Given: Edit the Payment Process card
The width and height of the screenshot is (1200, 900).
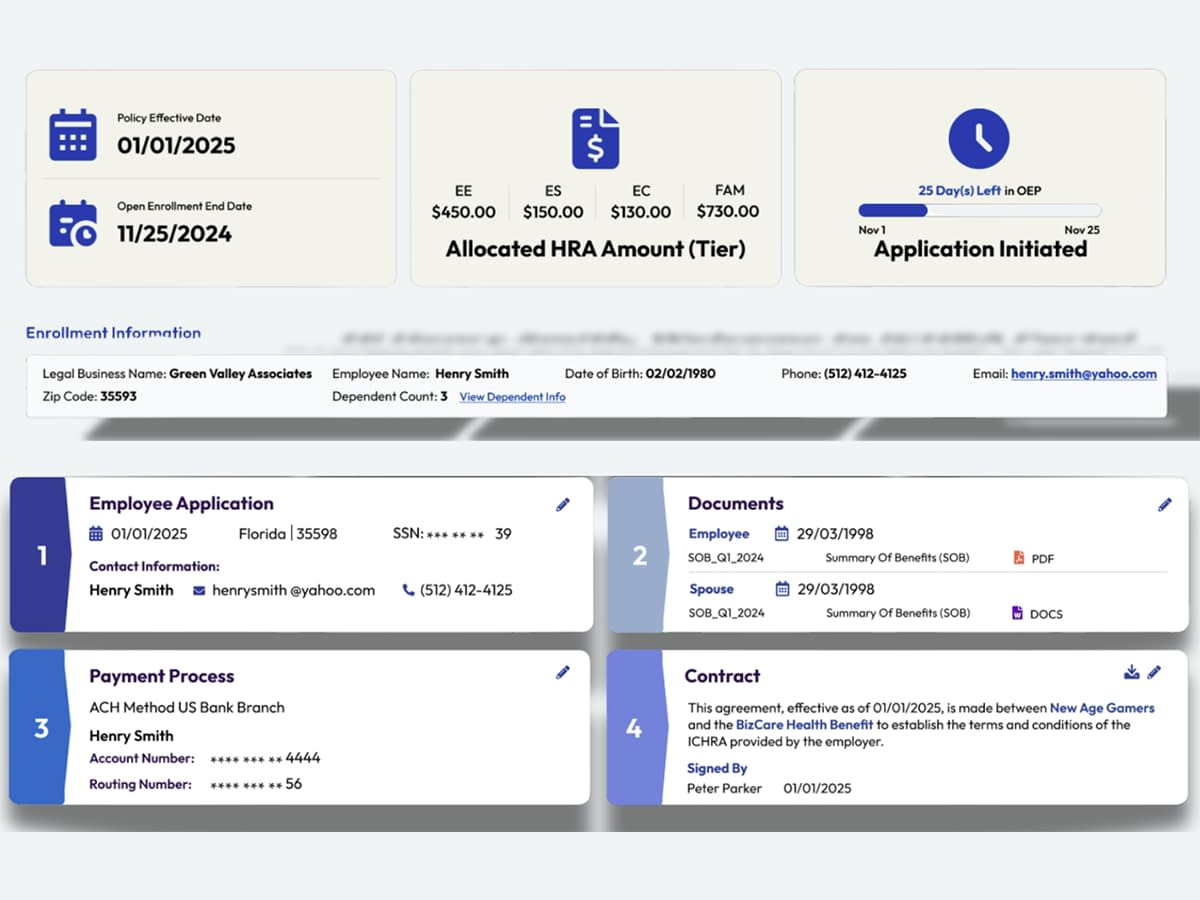Looking at the screenshot, I should click(x=563, y=673).
